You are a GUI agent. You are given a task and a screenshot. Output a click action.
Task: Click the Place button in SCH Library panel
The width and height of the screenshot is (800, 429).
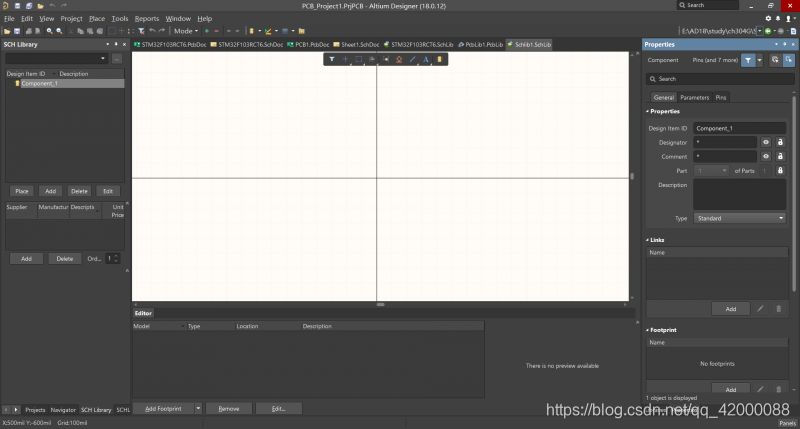click(x=21, y=190)
